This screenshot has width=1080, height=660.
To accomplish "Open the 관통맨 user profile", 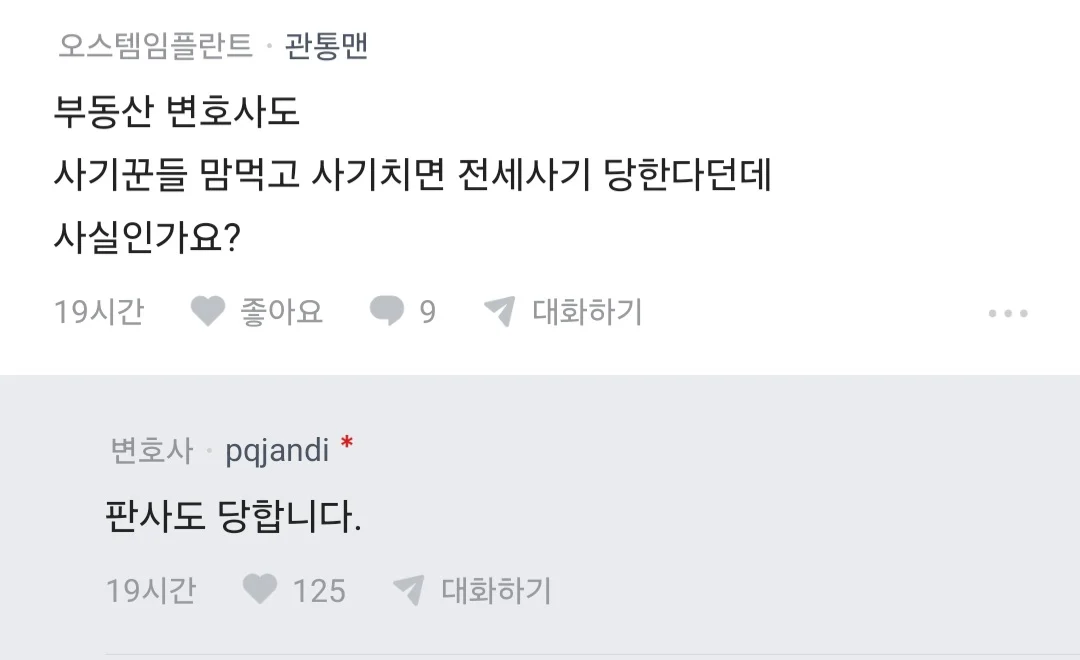I will click(327, 47).
